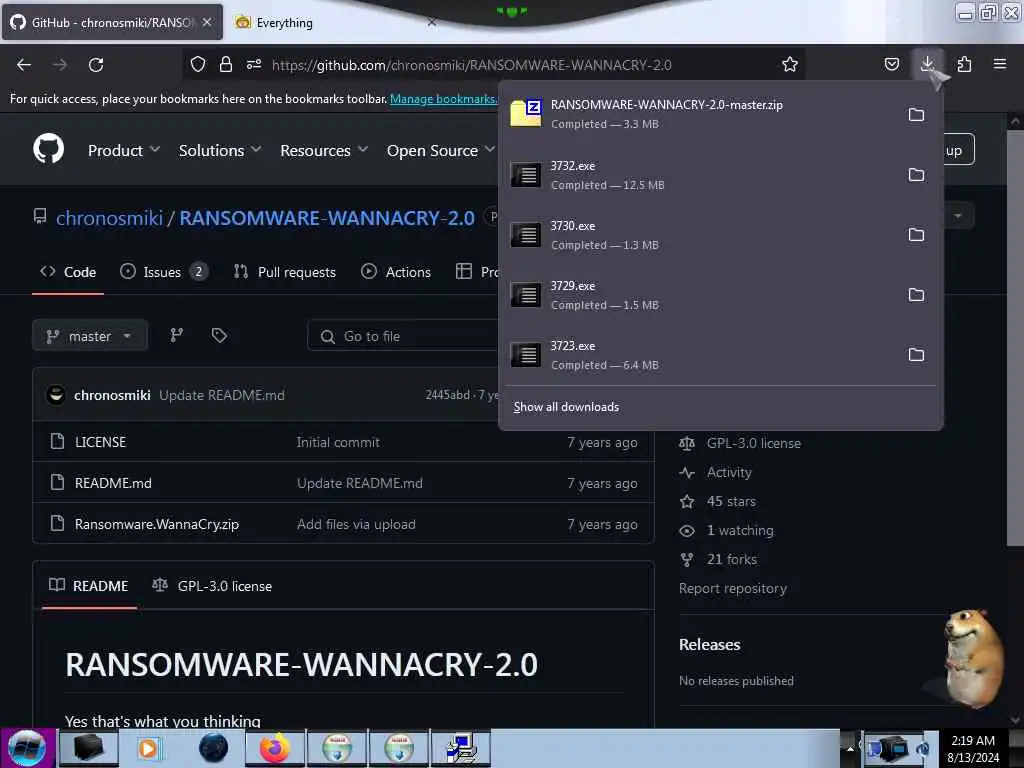Click Report repository link
This screenshot has width=1024, height=768.
(733, 588)
